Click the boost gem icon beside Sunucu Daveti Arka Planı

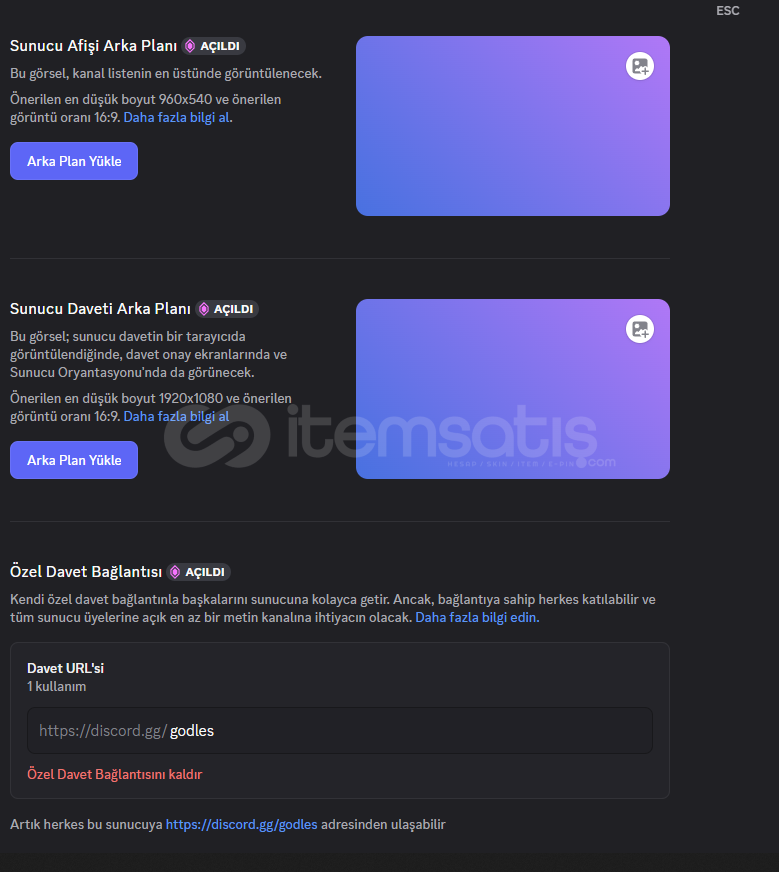[x=204, y=309]
